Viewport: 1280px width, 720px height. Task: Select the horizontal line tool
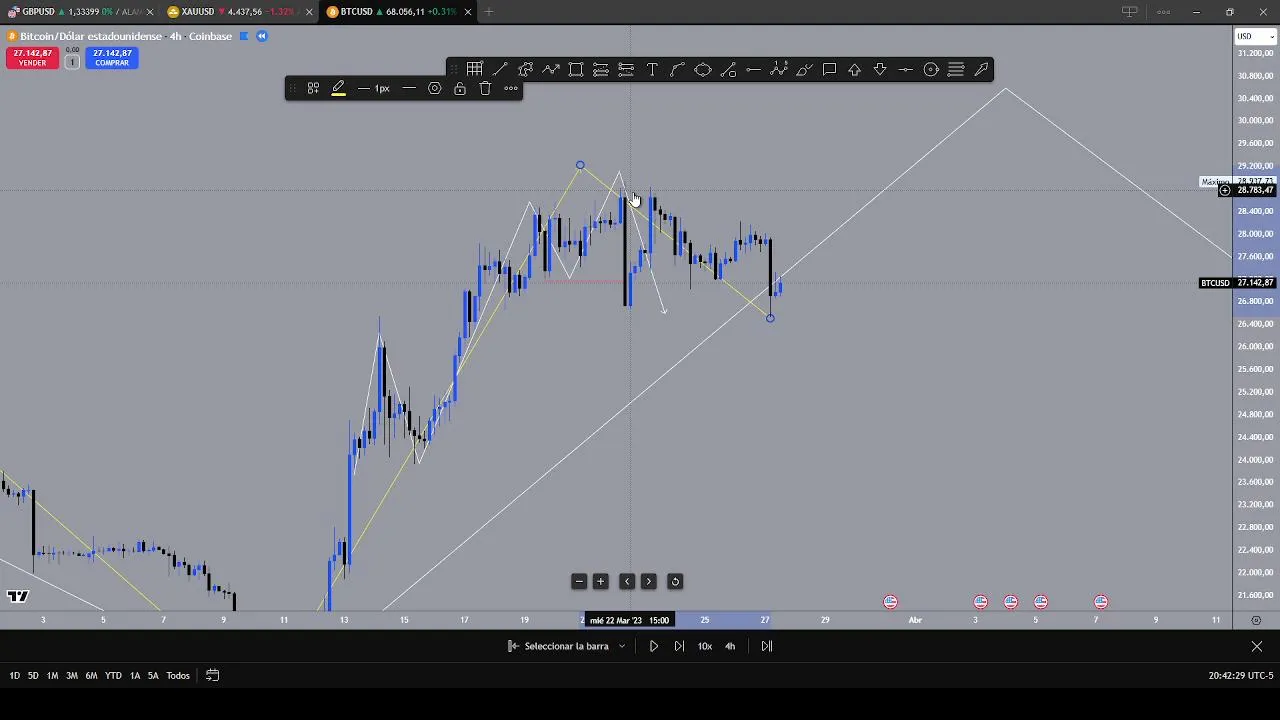tap(906, 69)
